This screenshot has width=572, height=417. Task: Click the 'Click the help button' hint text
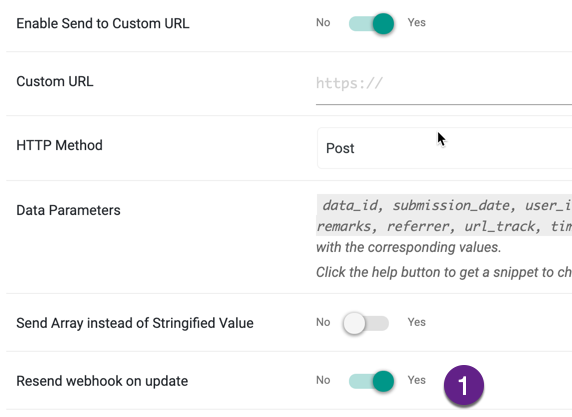(444, 273)
